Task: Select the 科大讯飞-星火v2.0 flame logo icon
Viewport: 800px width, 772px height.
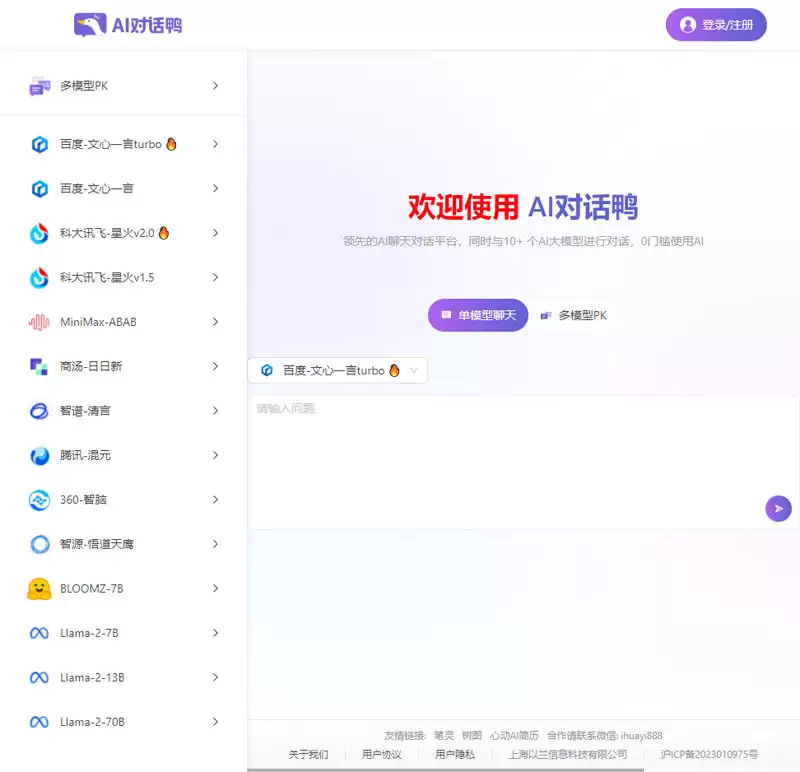Action: point(39,233)
